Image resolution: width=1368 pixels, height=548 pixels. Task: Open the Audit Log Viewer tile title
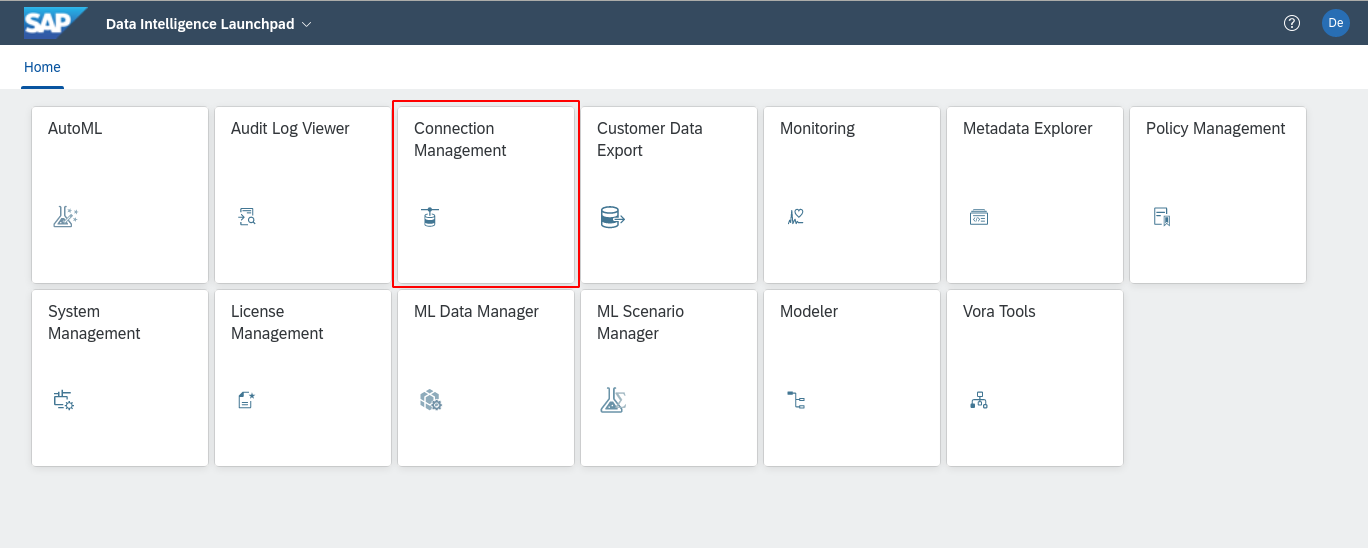(x=290, y=128)
